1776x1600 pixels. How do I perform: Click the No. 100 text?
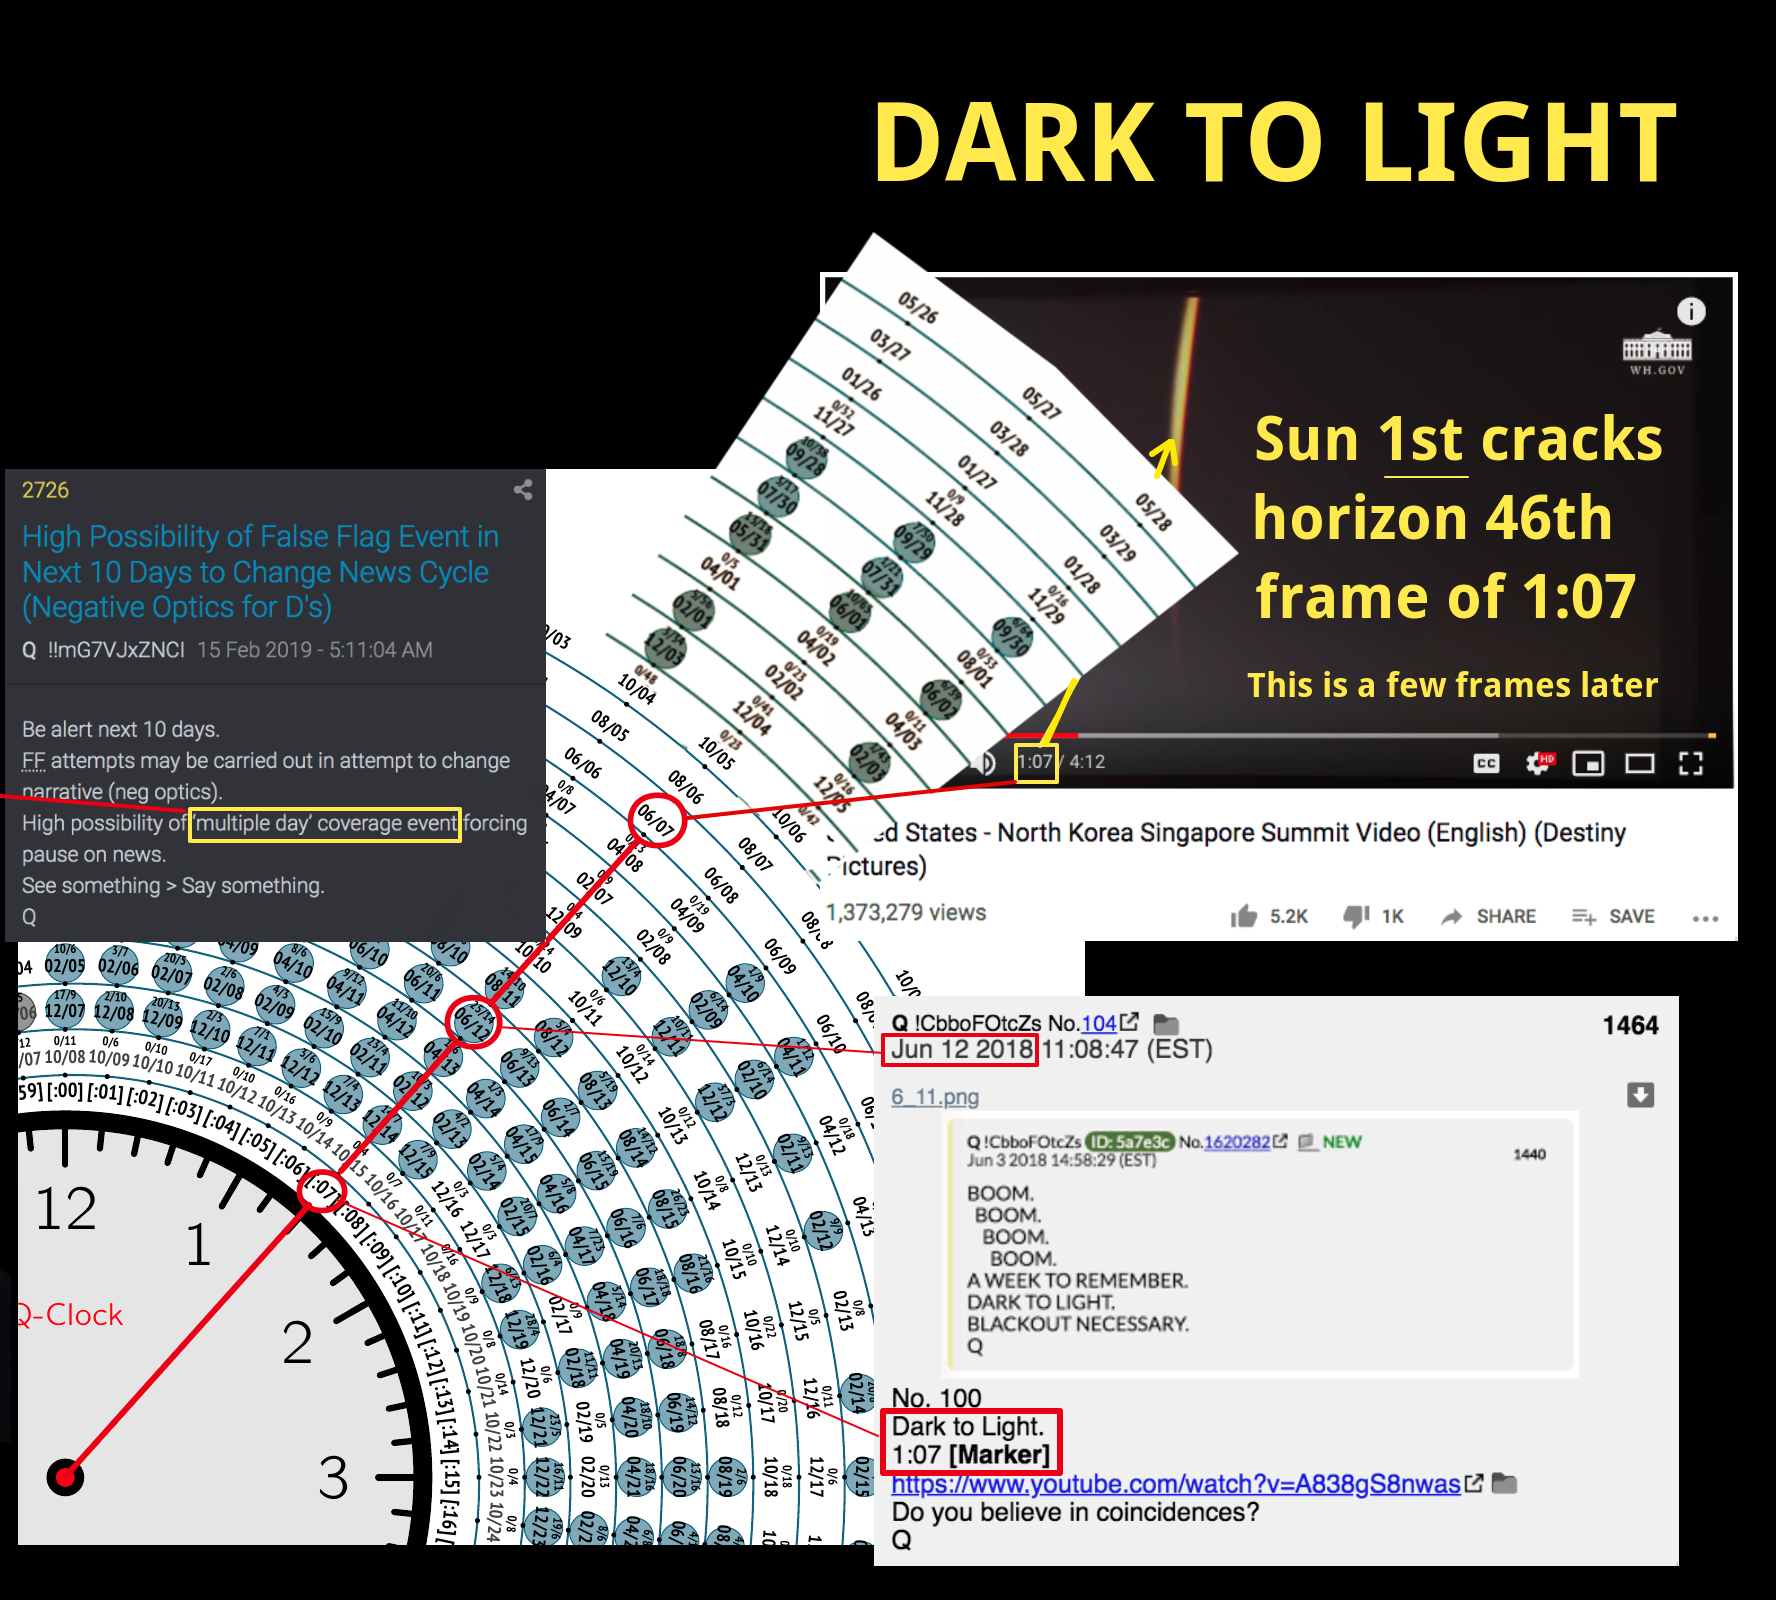(936, 1398)
